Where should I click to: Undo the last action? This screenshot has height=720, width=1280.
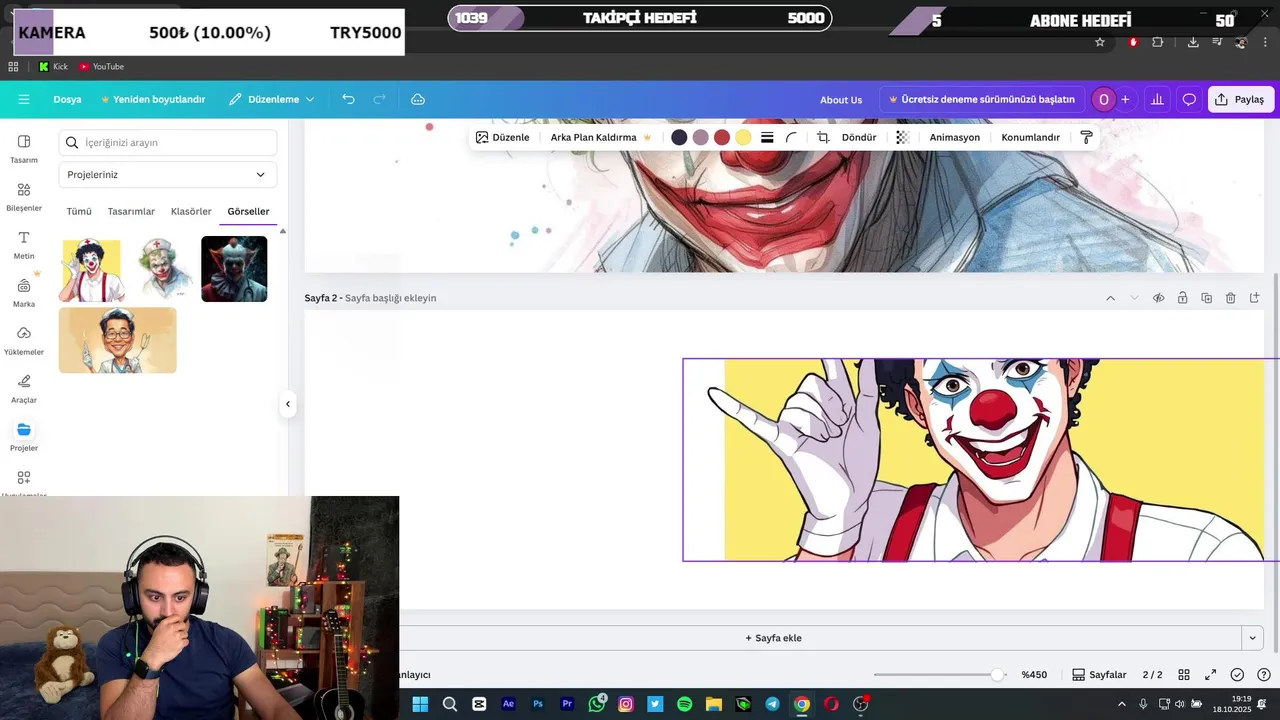pos(348,99)
